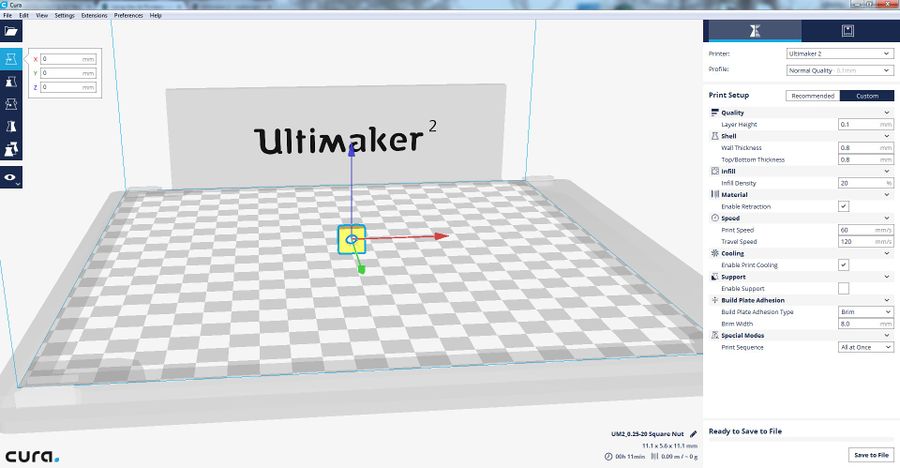Collapse the Cooling section chevron
Viewport: 900px width, 468px height.
pyautogui.click(x=887, y=254)
